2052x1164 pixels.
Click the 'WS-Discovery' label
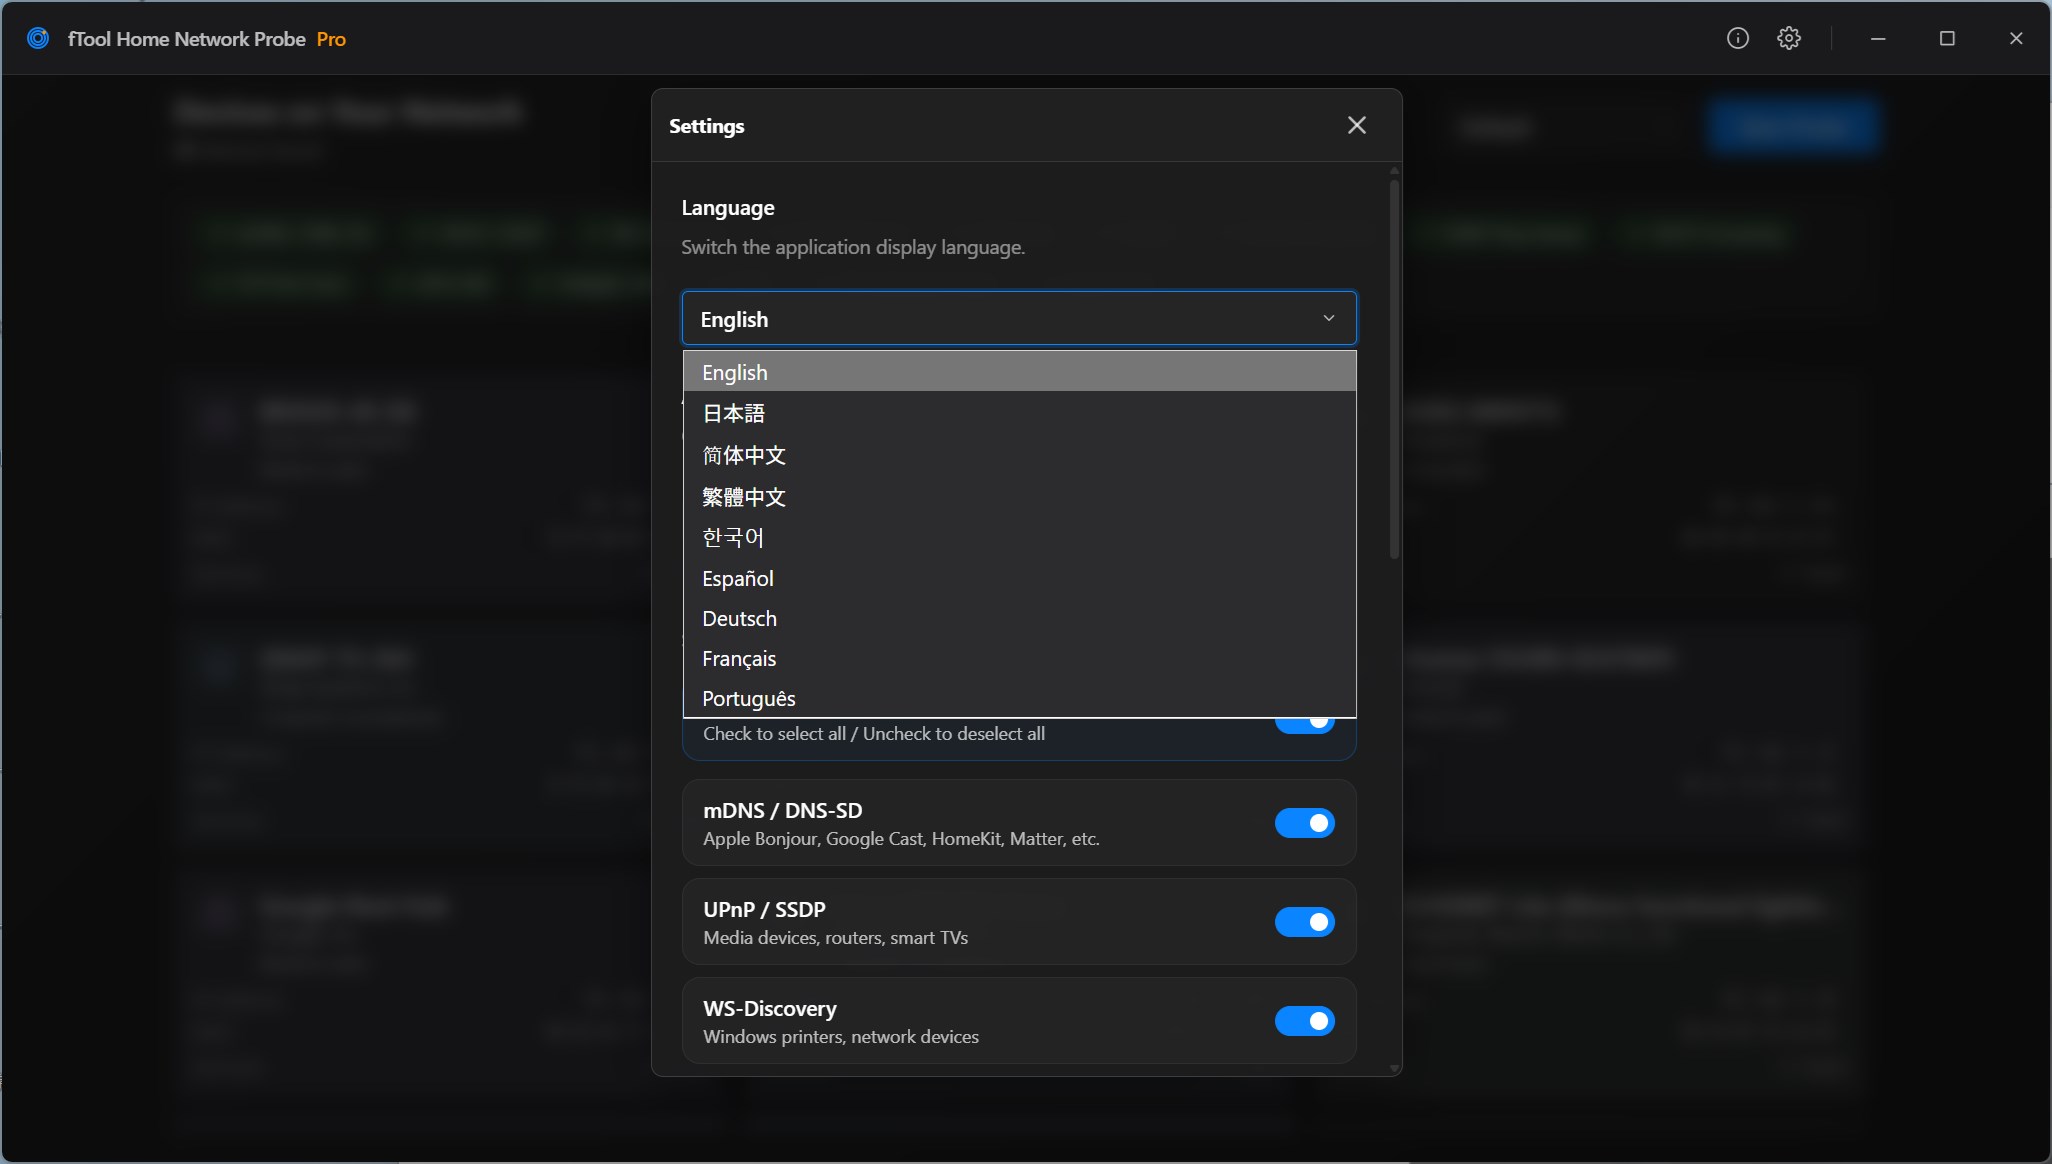coord(769,1008)
